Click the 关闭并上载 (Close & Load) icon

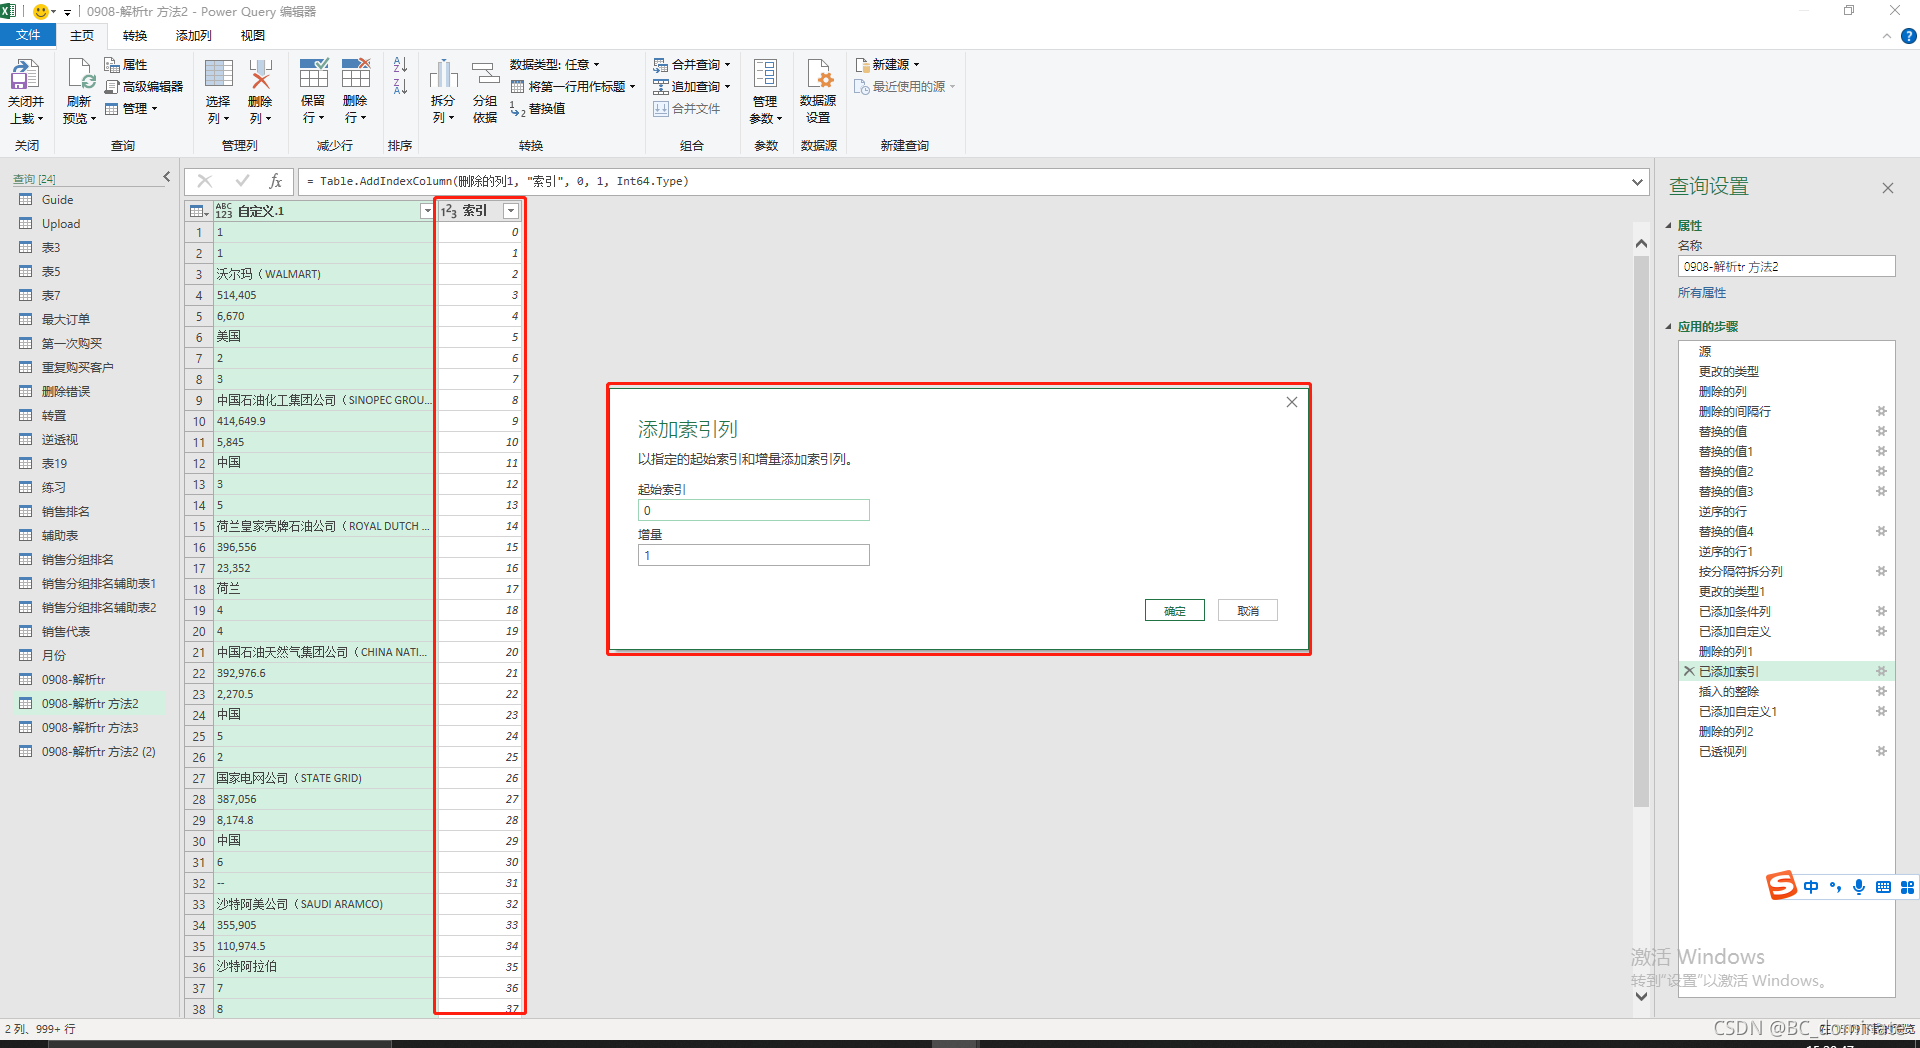[x=25, y=75]
